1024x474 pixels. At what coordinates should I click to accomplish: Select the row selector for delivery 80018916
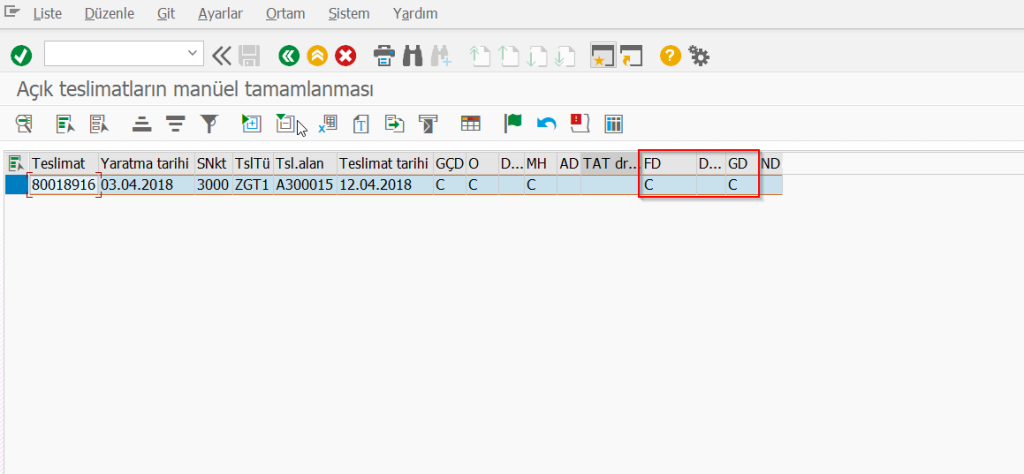(16, 185)
